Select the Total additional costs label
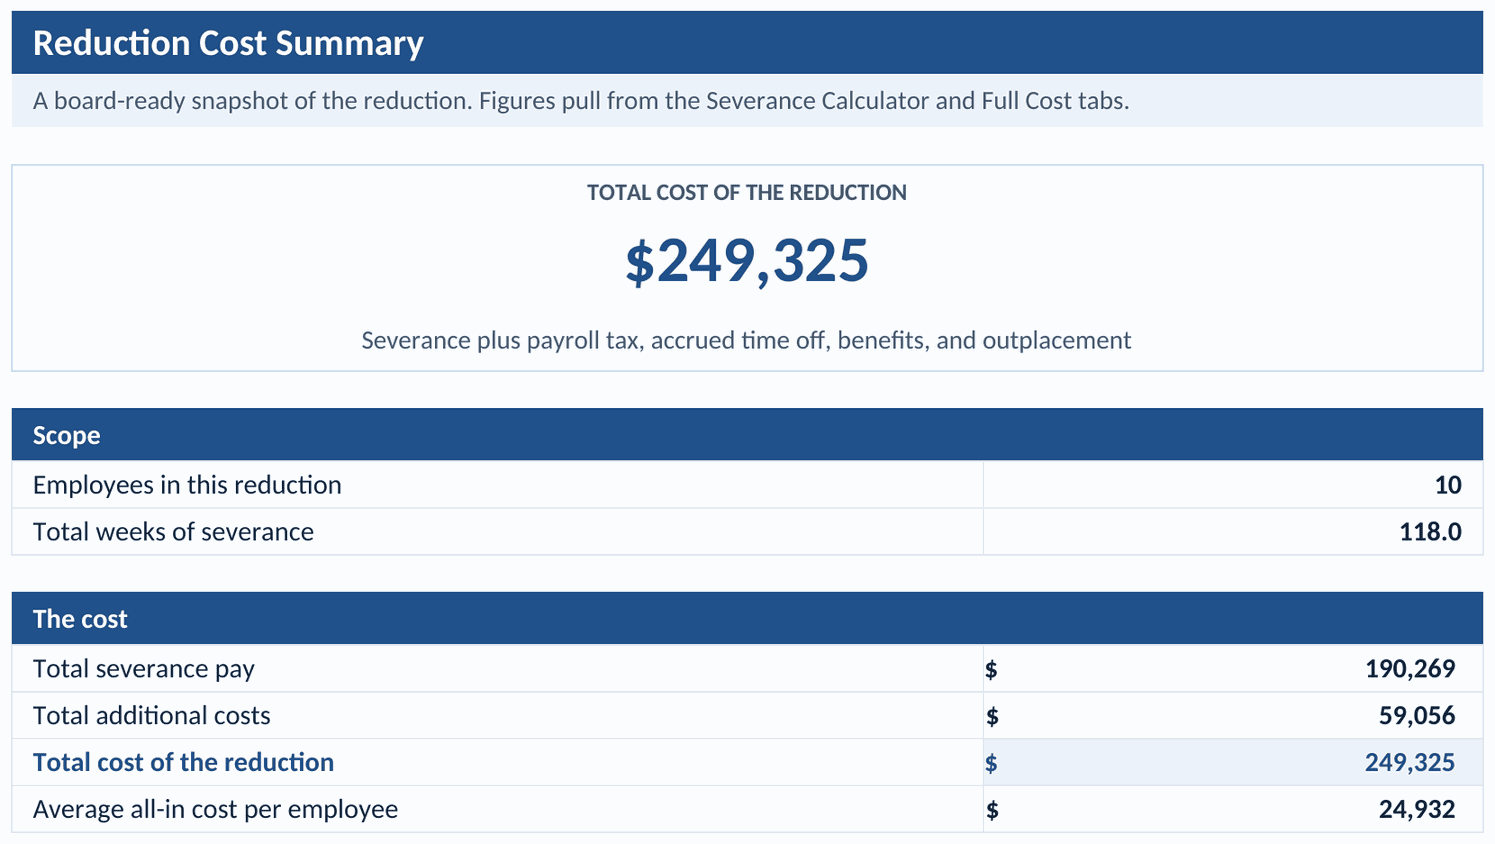1495x844 pixels. (x=152, y=716)
